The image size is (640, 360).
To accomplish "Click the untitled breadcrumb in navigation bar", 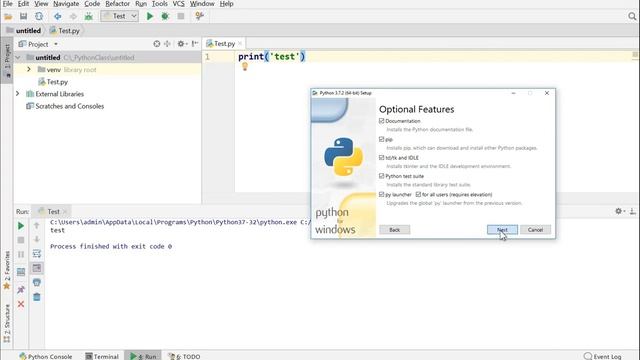I will coord(24,31).
